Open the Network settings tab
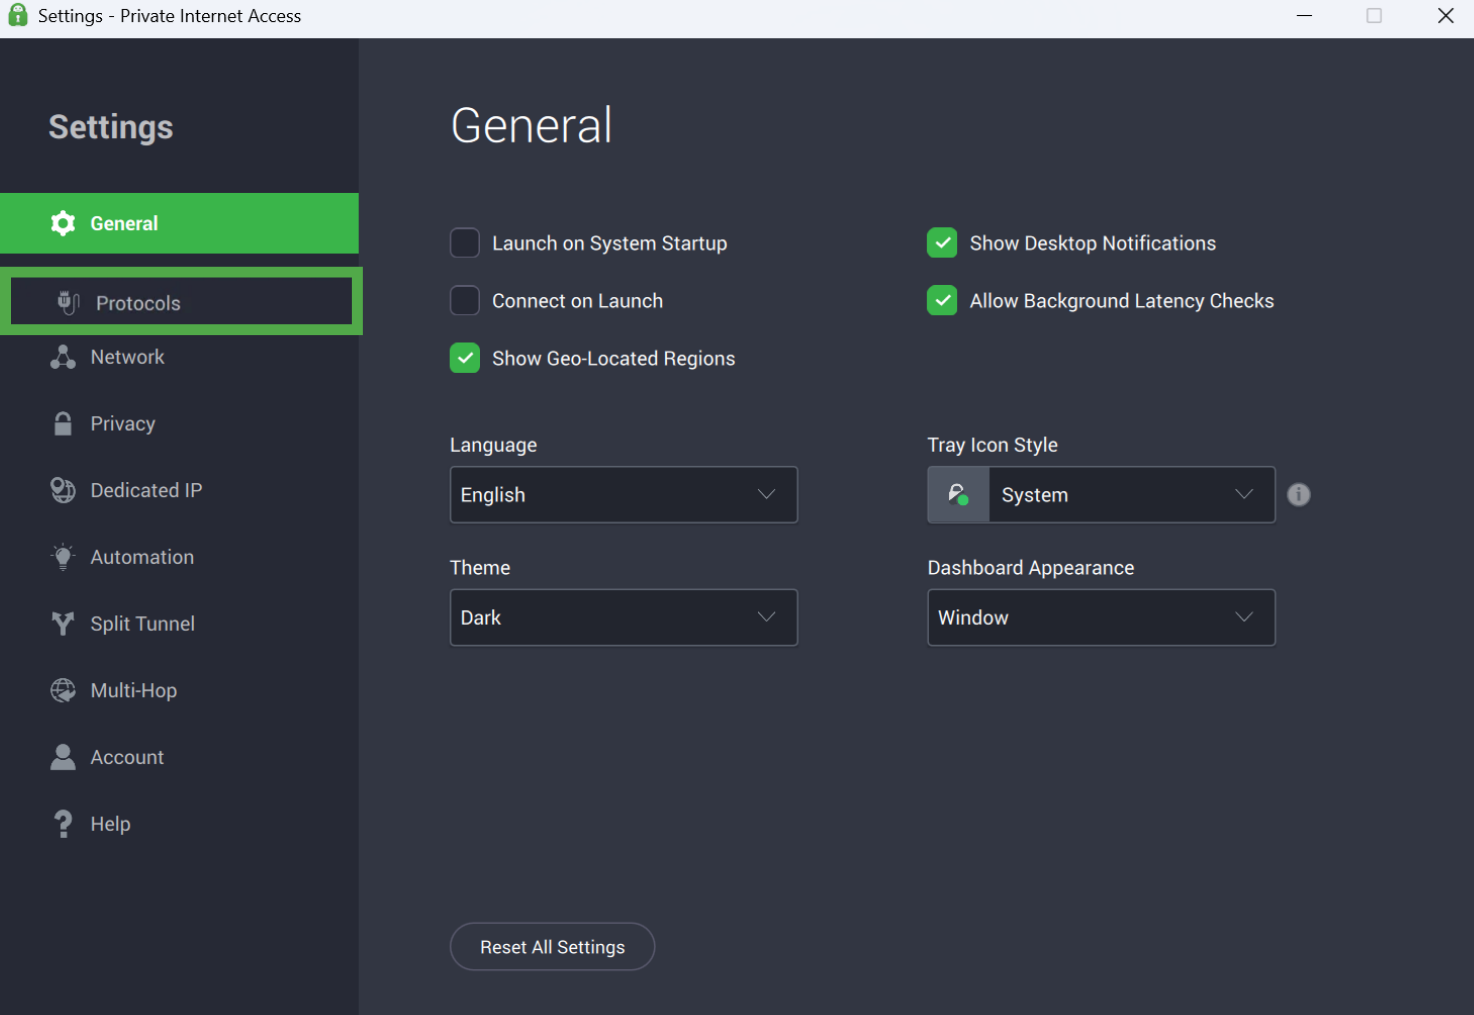 pos(179,357)
